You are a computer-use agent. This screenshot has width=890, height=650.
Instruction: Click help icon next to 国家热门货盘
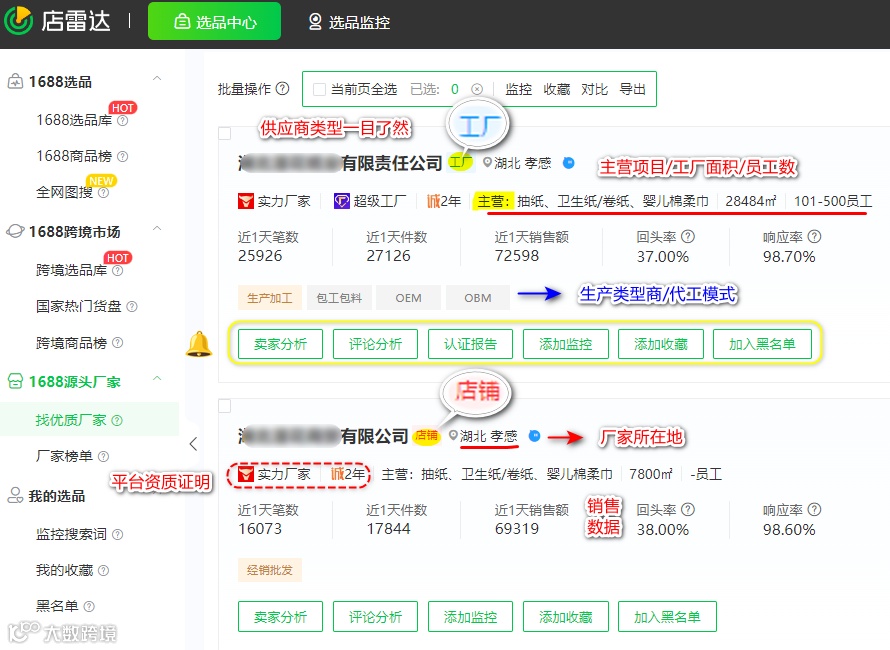(132, 307)
